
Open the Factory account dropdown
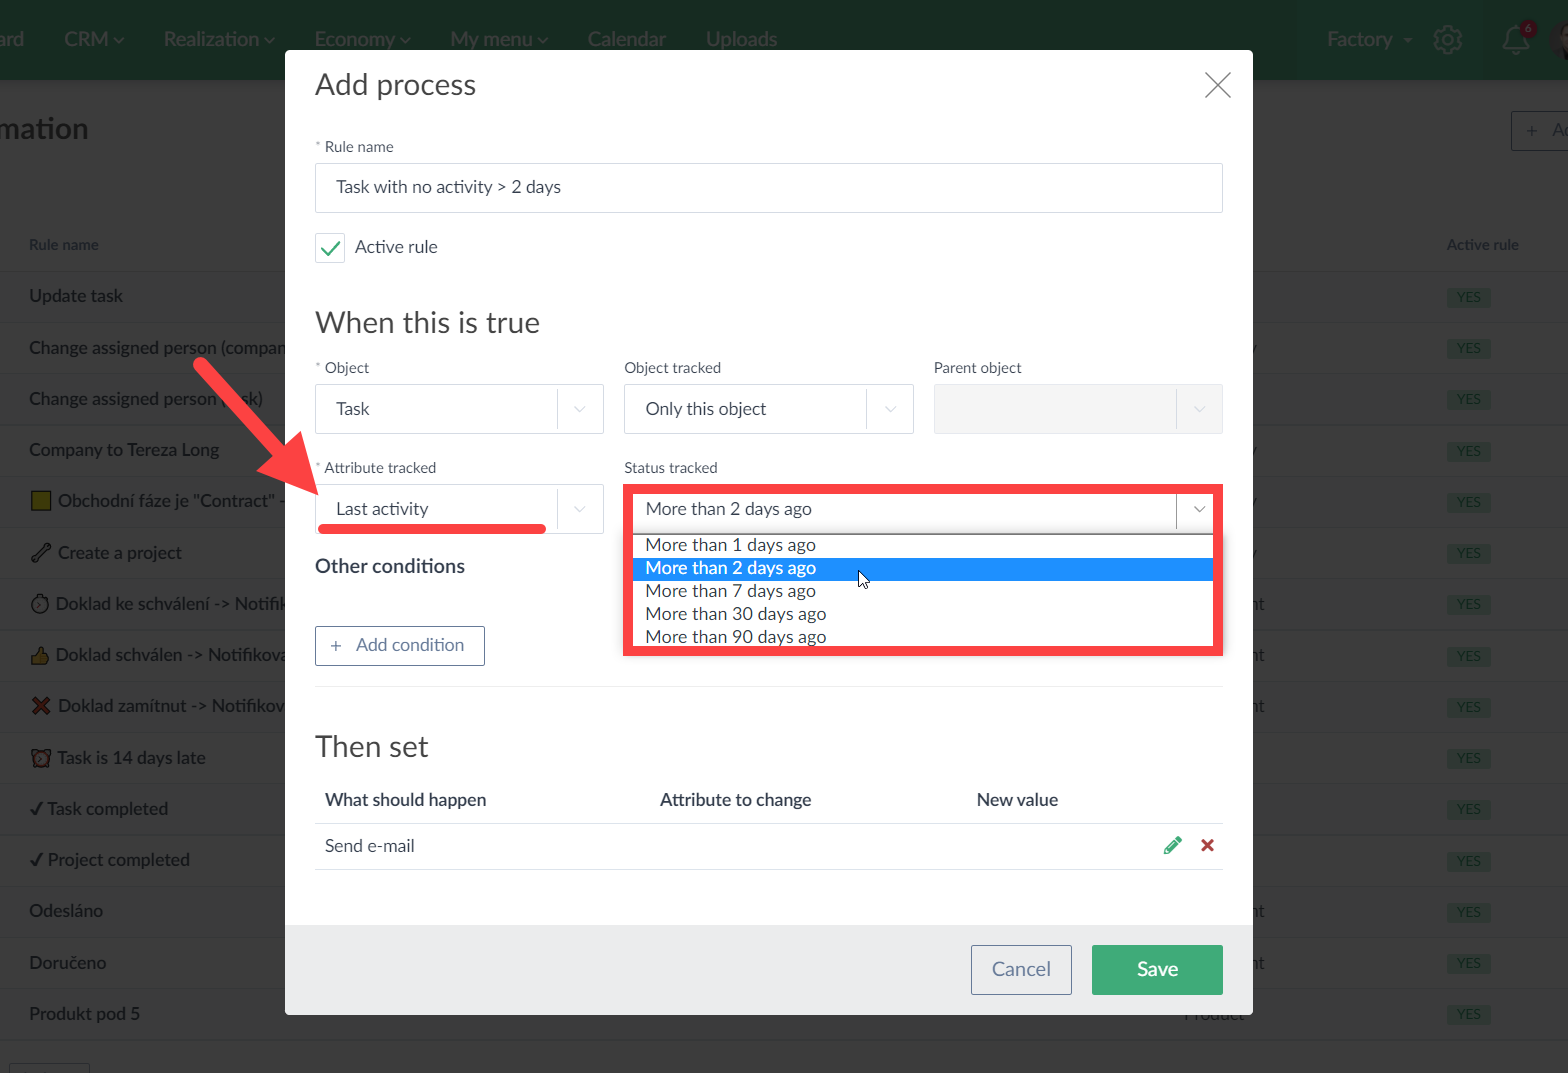pos(1369,39)
